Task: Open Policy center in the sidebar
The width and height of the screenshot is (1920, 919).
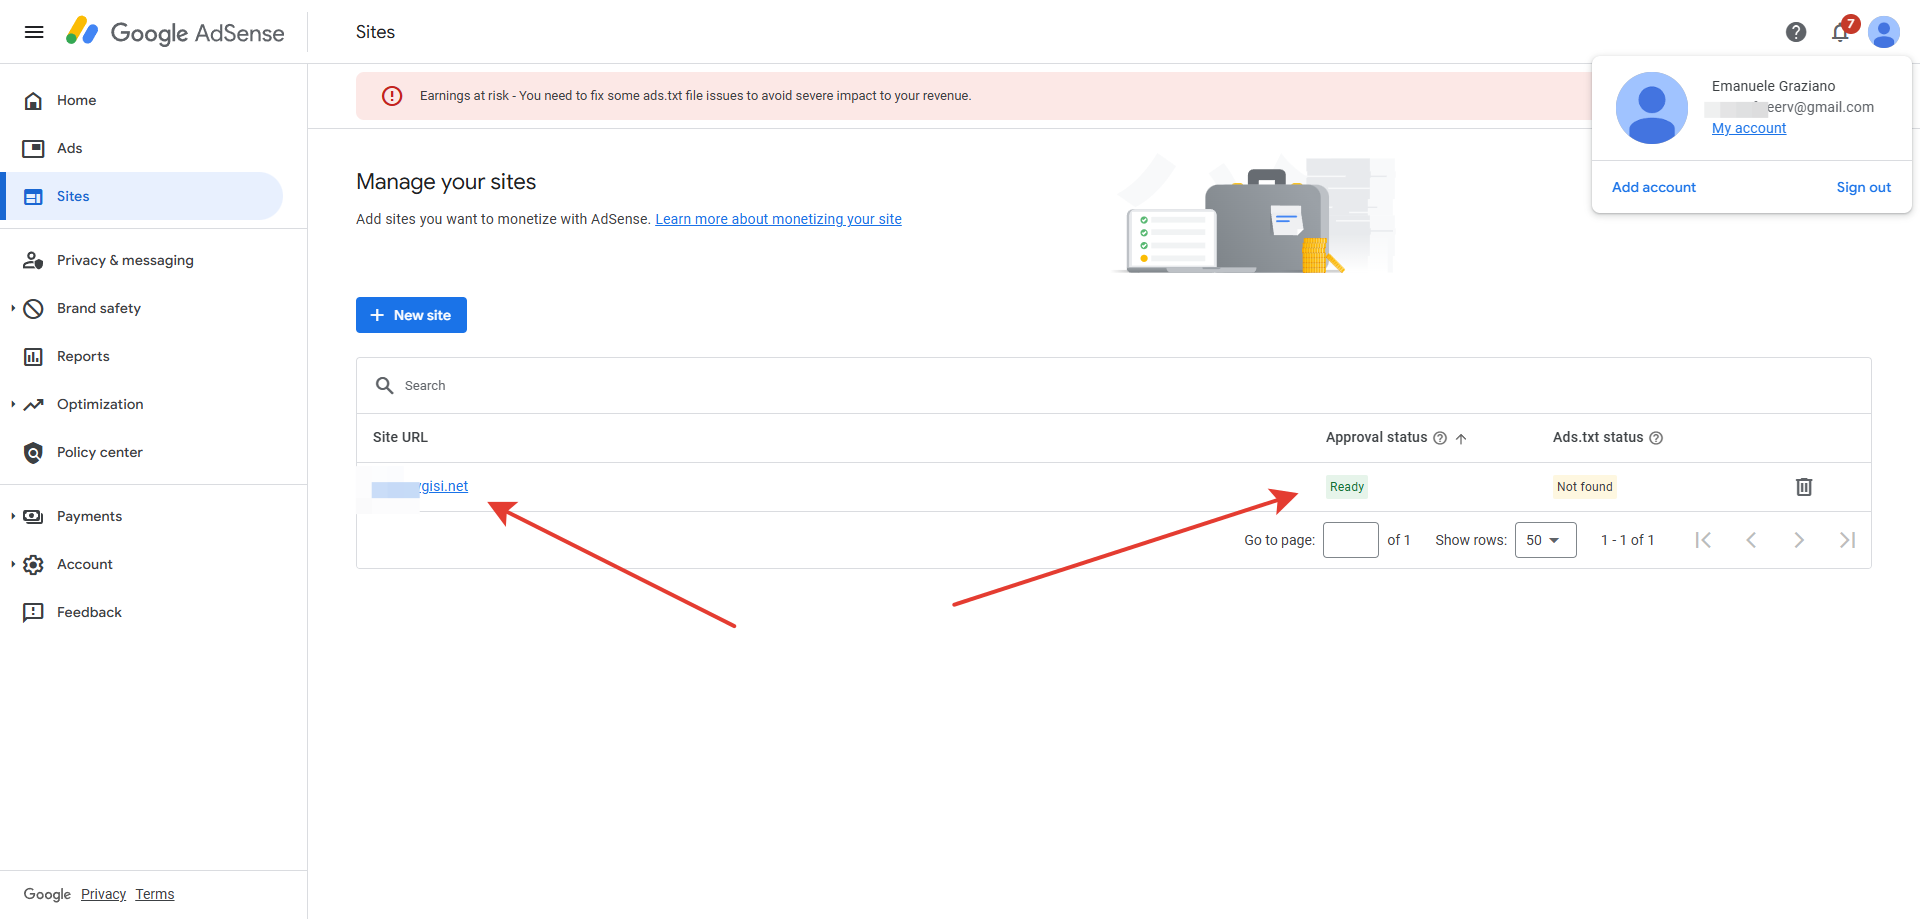Action: (141, 452)
